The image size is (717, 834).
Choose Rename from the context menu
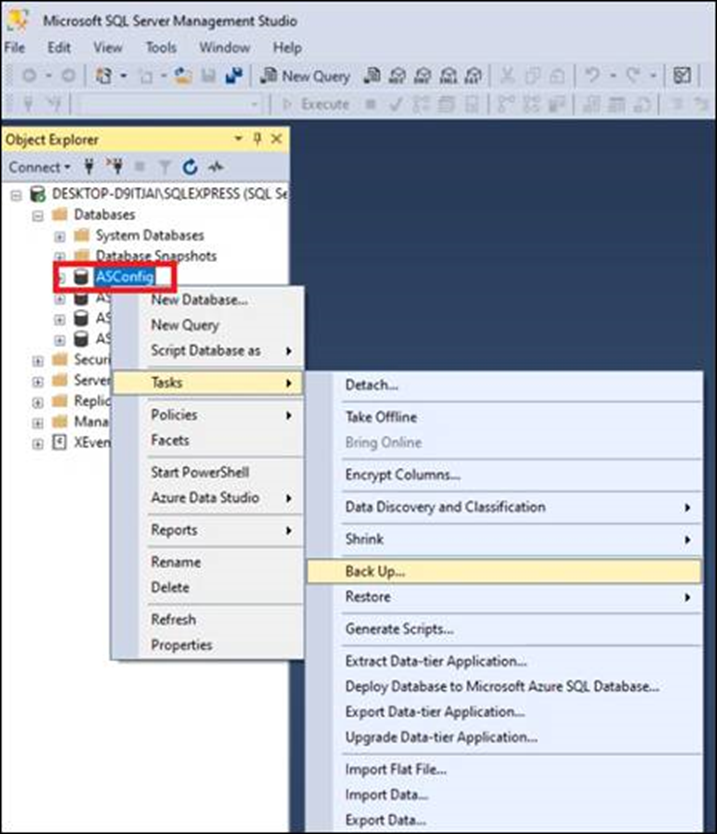click(x=209, y=562)
